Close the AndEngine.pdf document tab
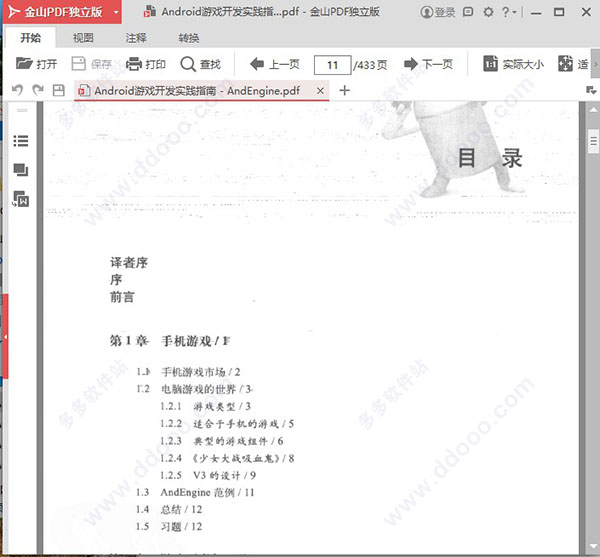 pos(320,91)
